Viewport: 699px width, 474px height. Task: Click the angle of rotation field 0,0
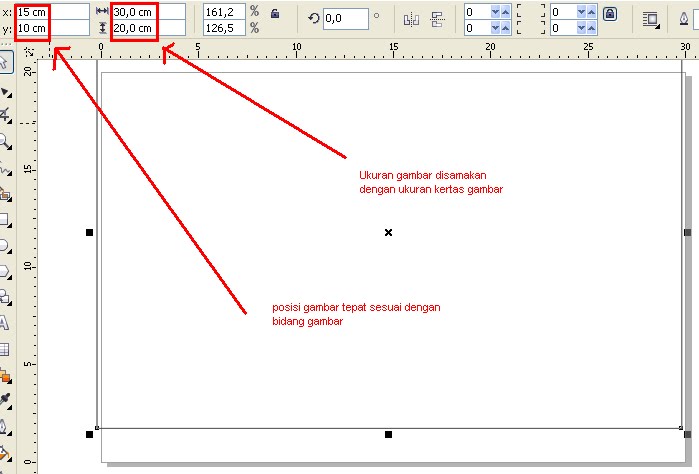345,18
